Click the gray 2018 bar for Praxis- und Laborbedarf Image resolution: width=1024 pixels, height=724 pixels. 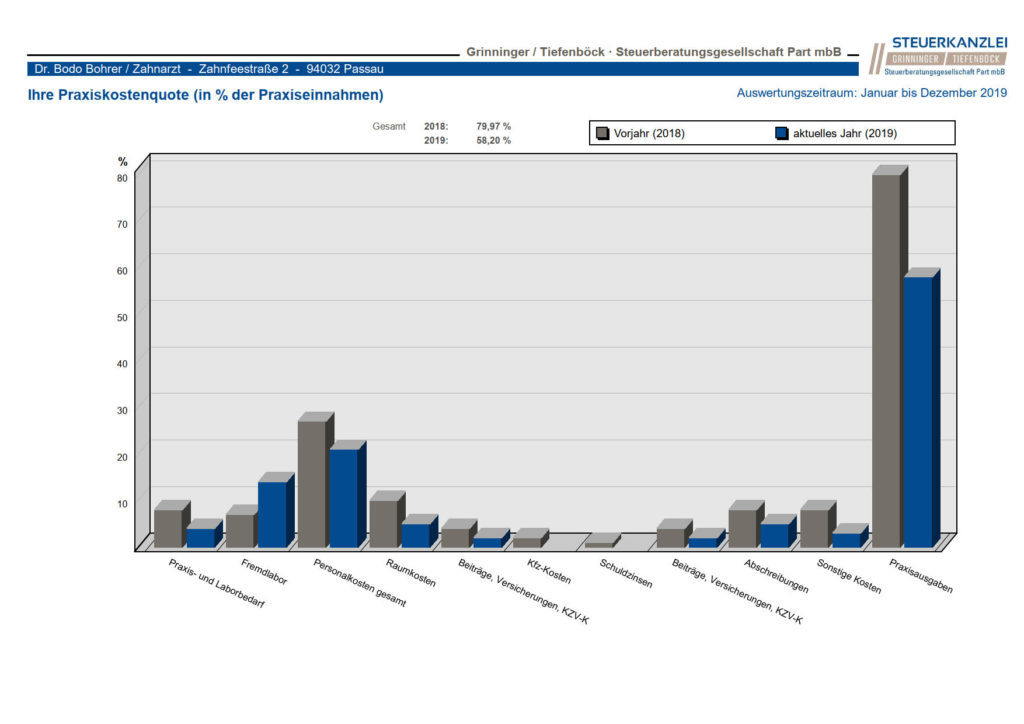168,528
